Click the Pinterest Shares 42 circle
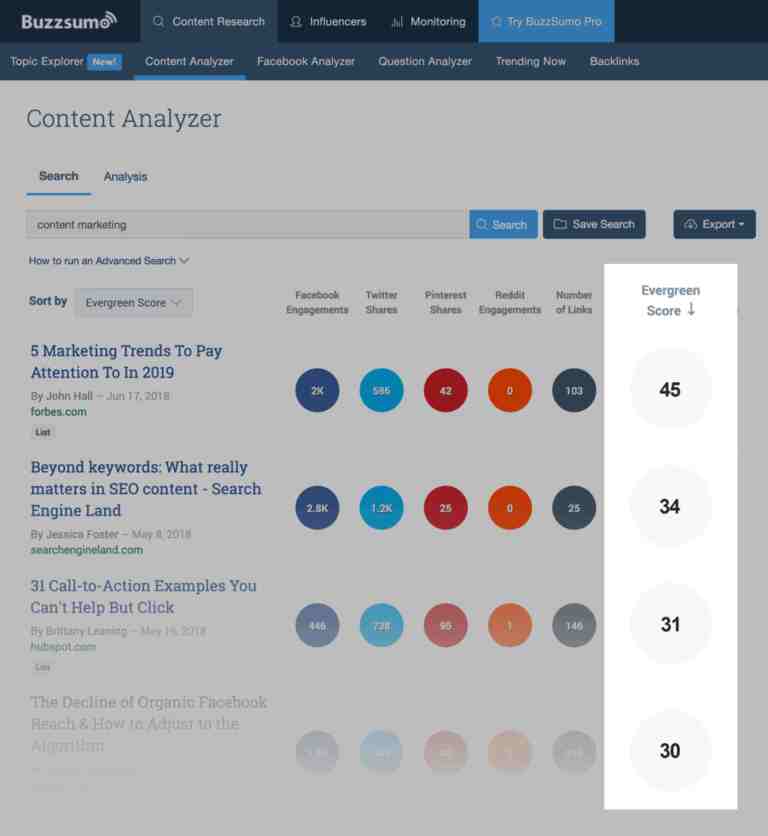The height and width of the screenshot is (836, 768). tap(445, 390)
